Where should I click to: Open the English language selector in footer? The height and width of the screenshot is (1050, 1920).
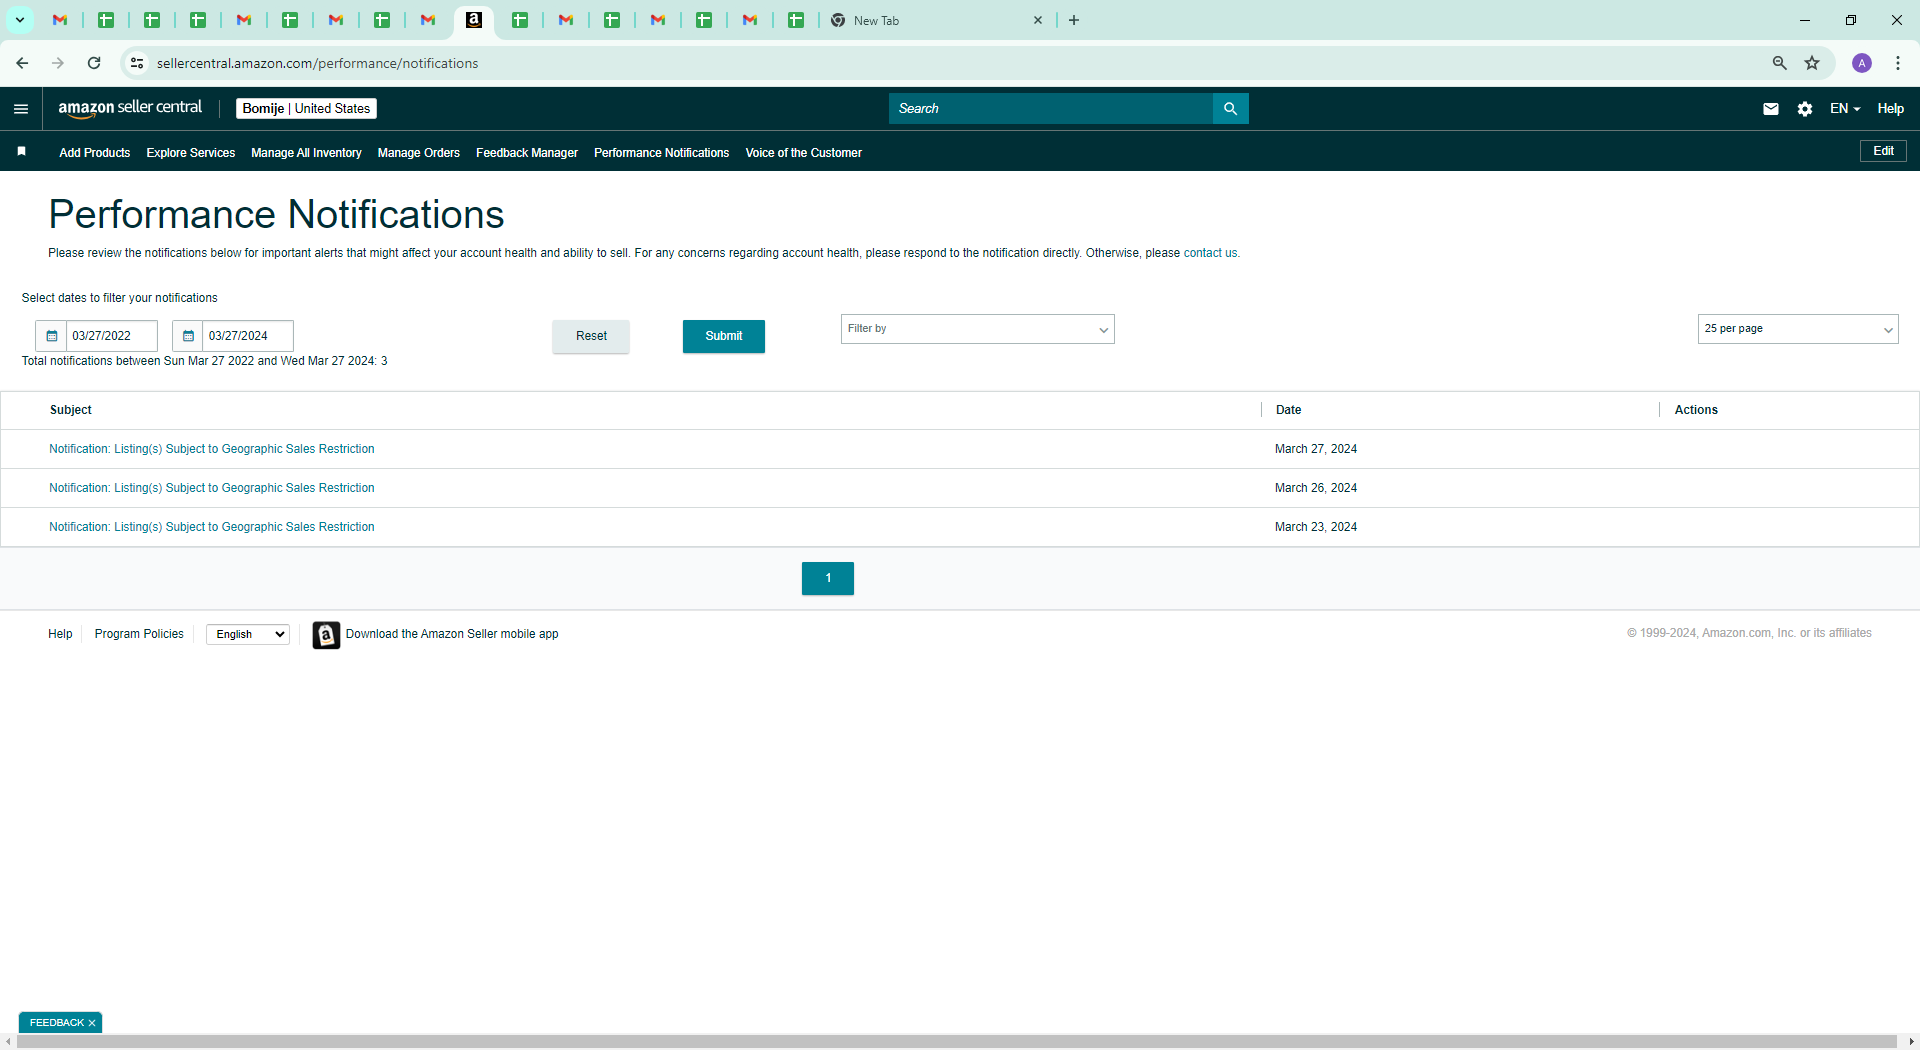click(x=248, y=634)
